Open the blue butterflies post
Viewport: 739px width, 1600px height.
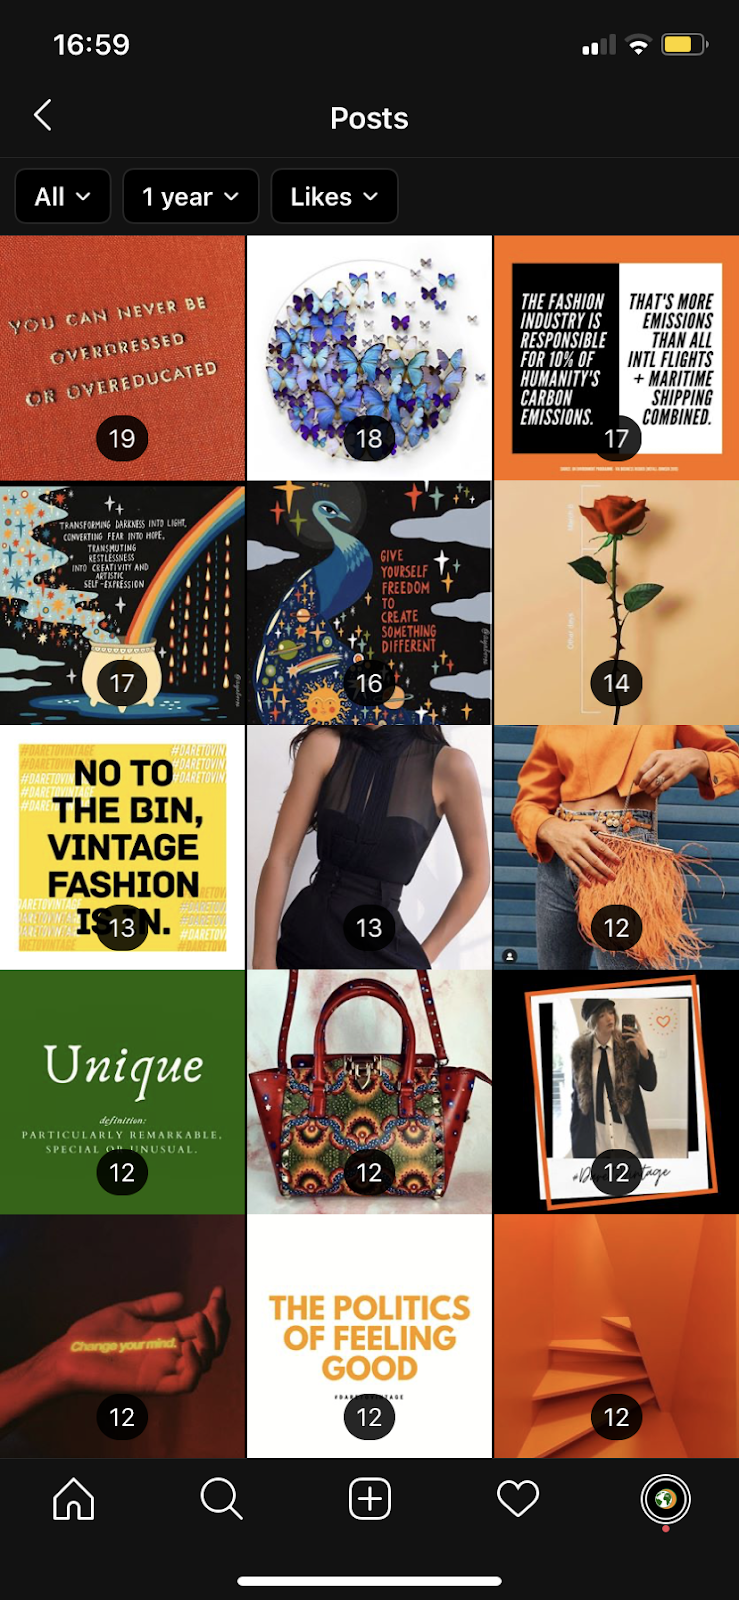click(x=369, y=358)
